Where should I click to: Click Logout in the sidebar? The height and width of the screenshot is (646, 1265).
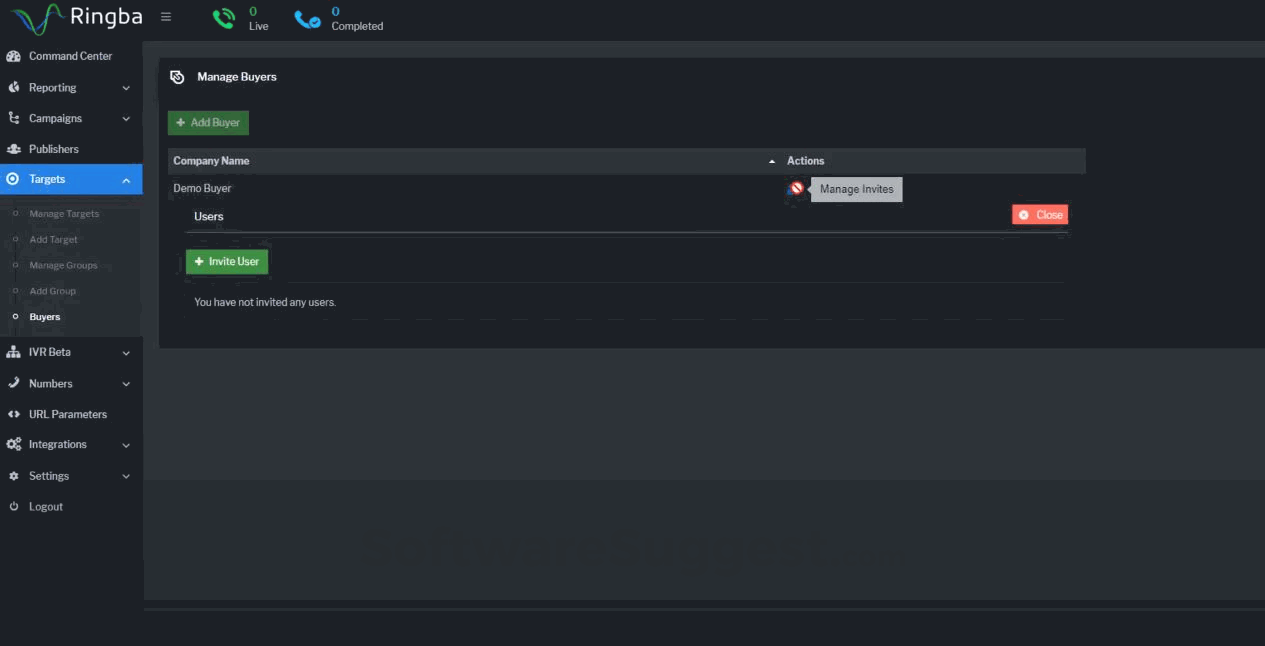point(45,507)
